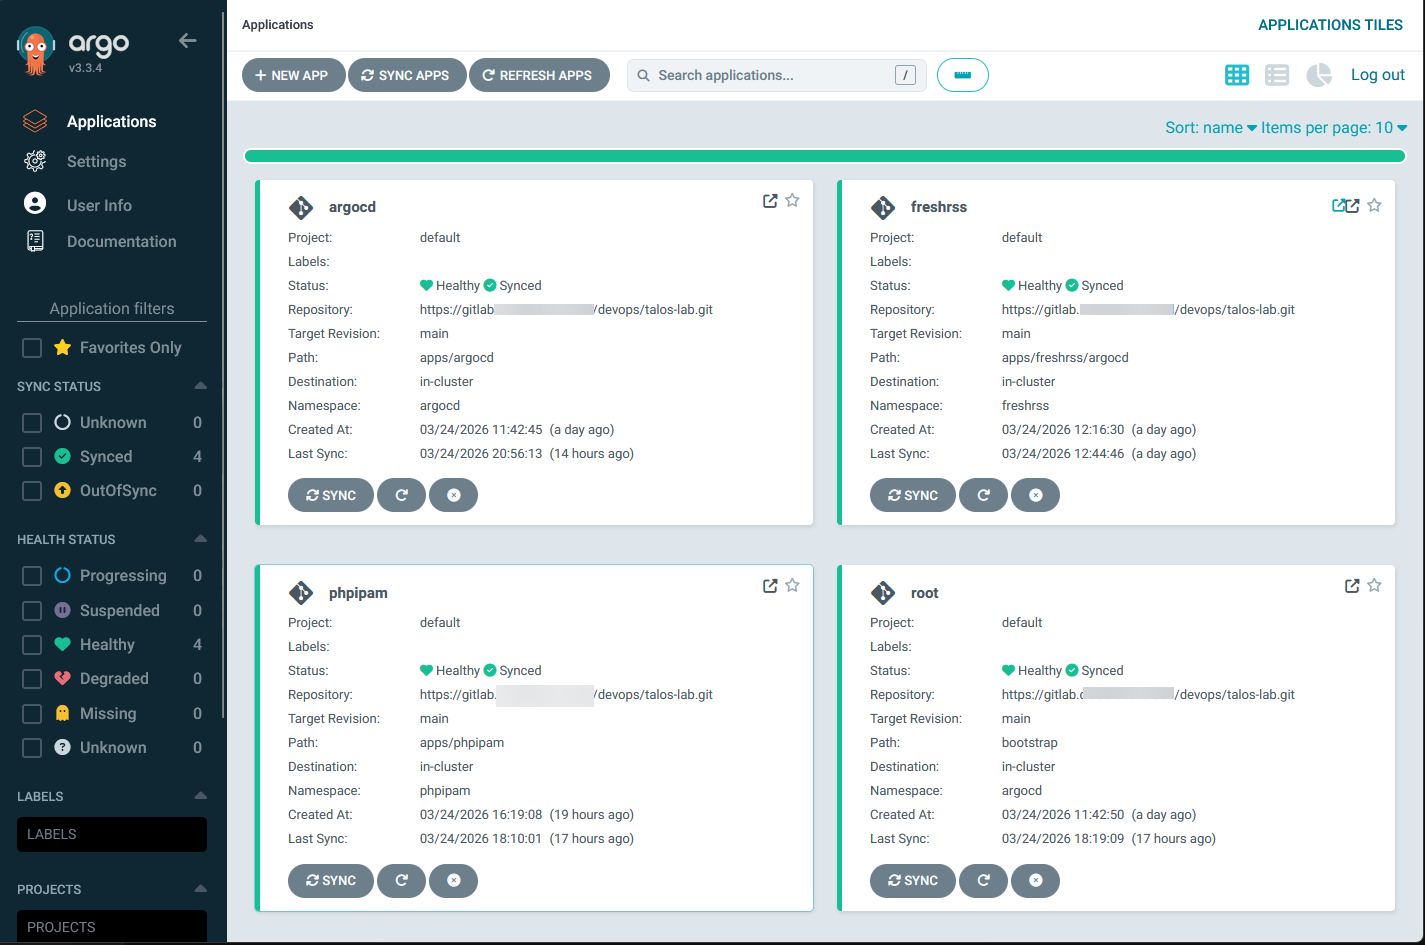Delete the freshrss application

[x=1036, y=495]
